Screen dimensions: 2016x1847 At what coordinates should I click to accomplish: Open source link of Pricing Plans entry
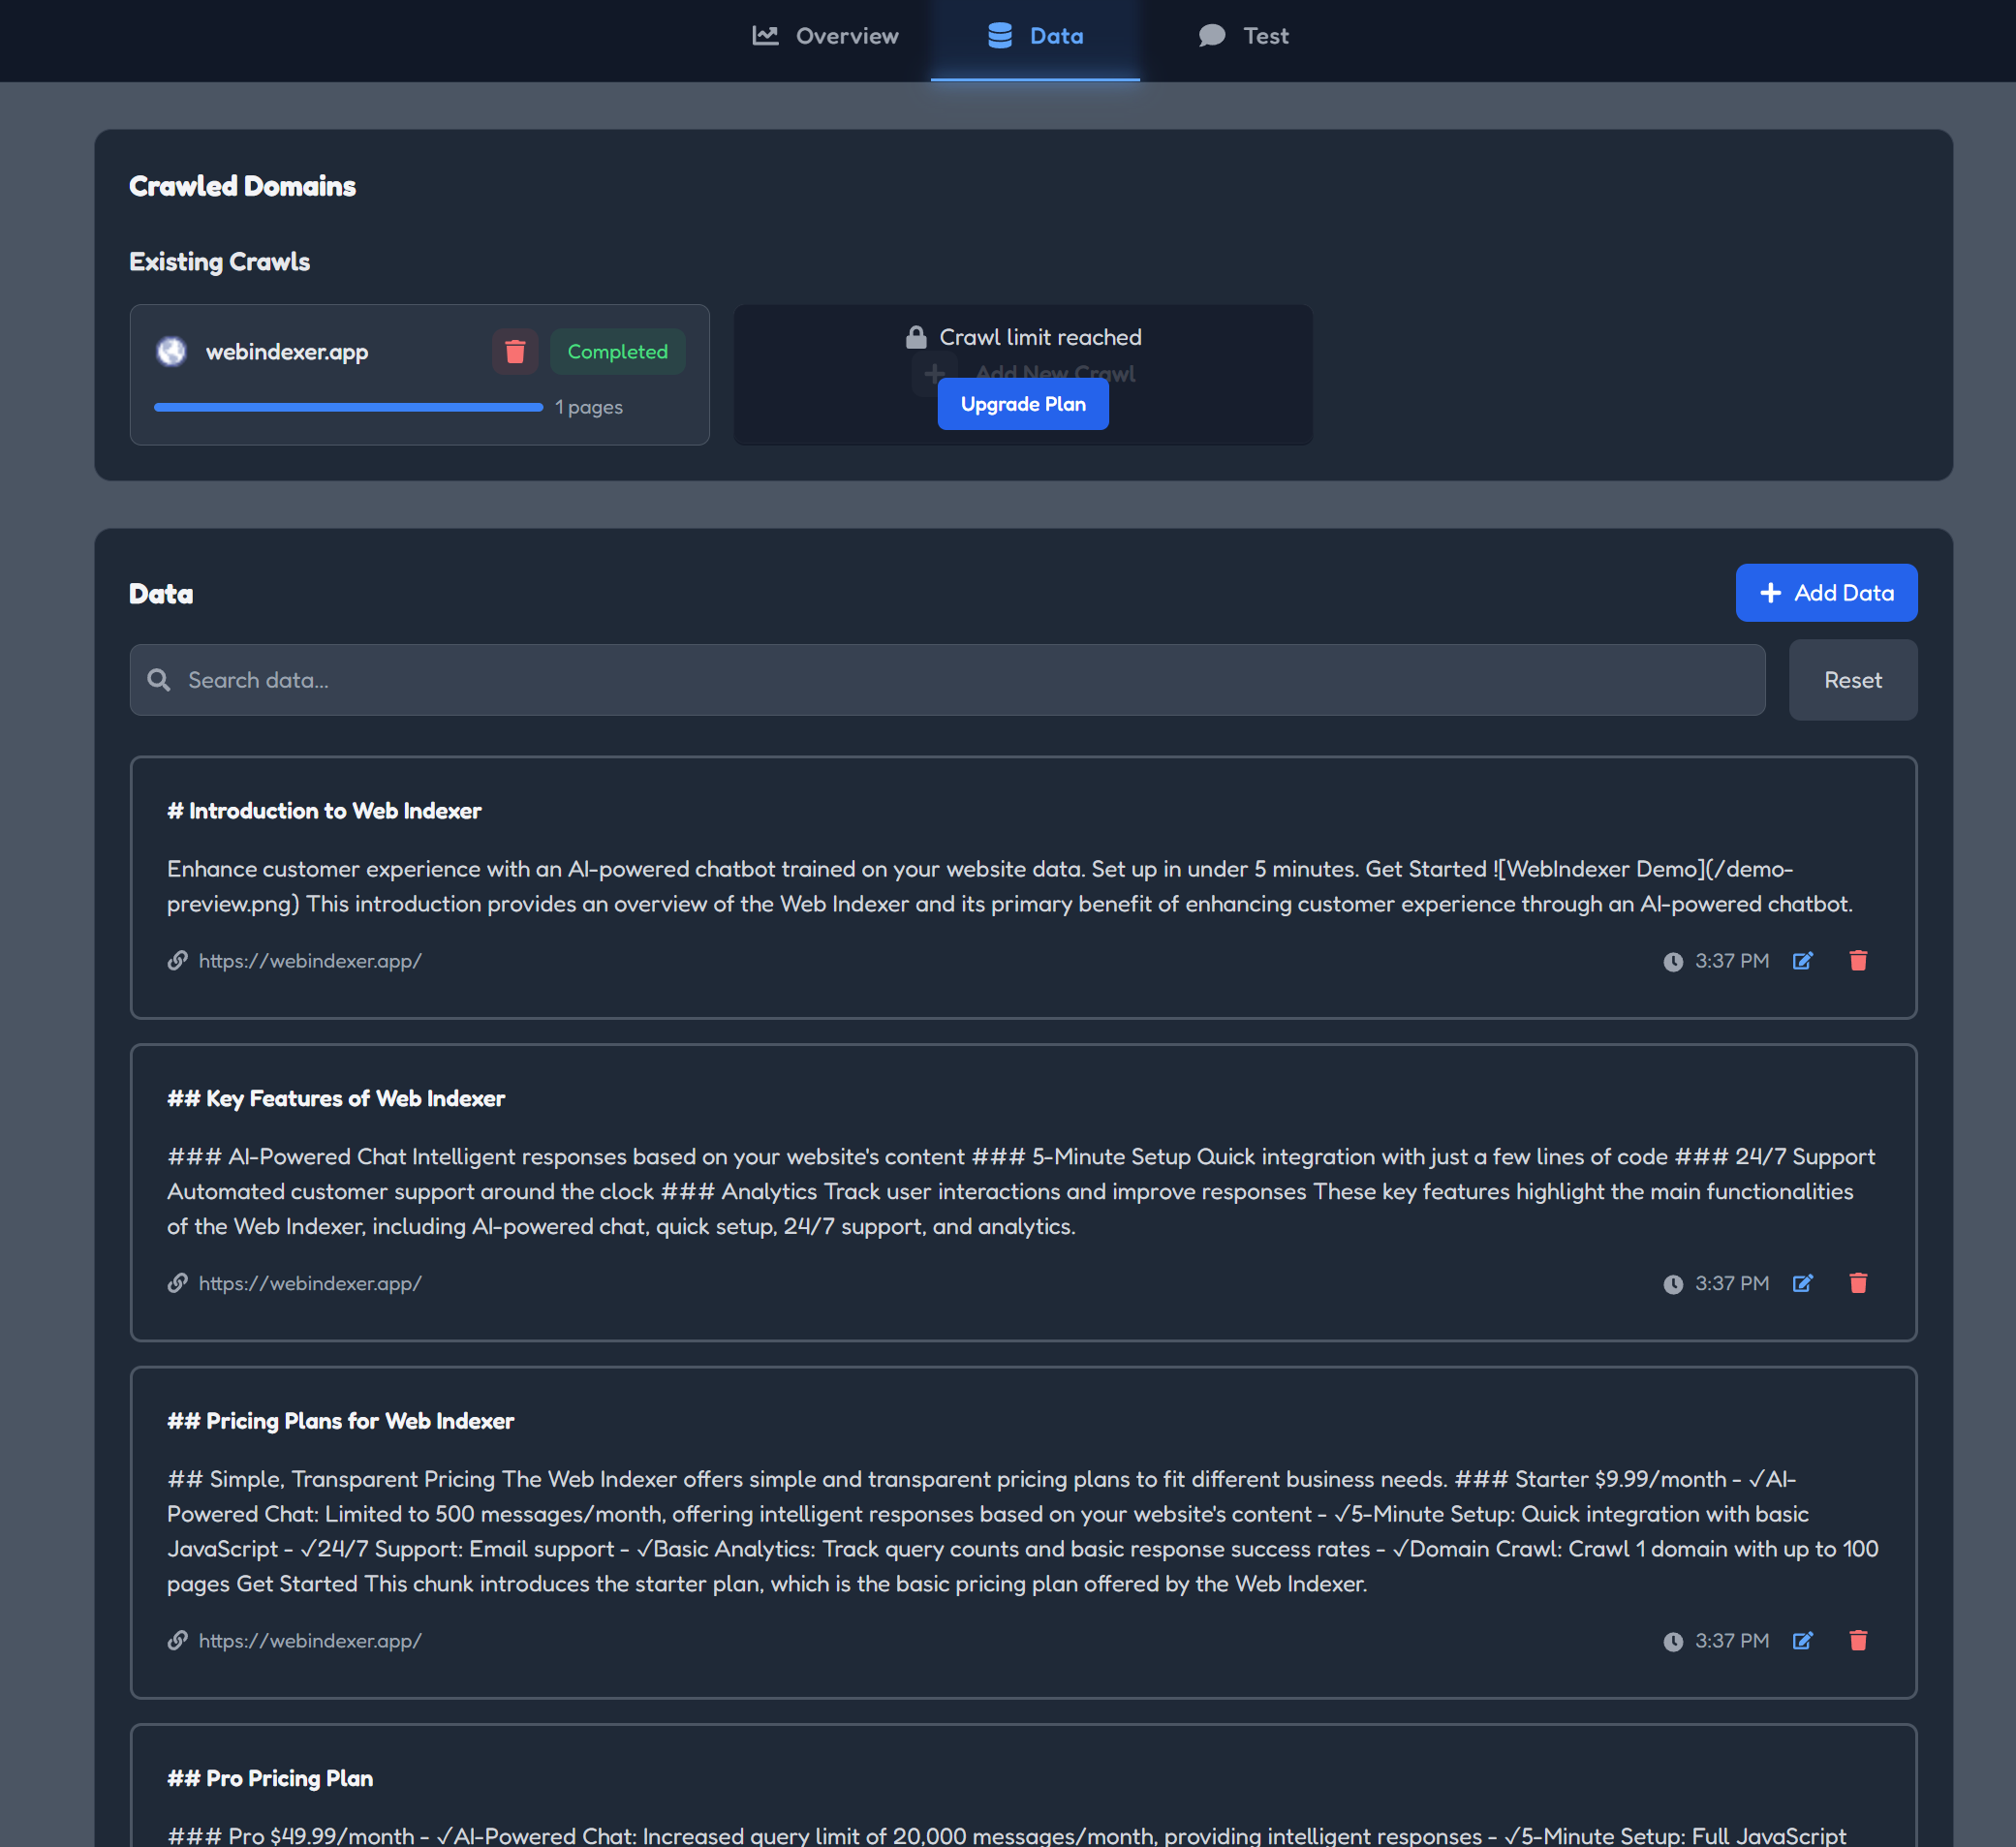pos(310,1641)
